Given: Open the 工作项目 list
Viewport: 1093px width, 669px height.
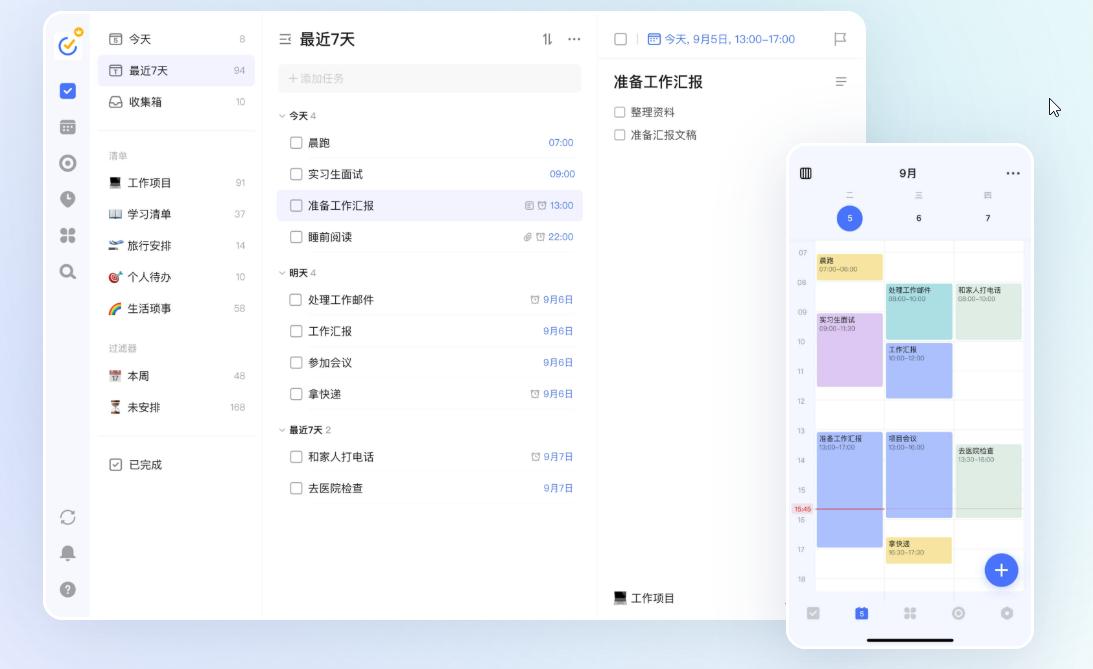Looking at the screenshot, I should (150, 183).
